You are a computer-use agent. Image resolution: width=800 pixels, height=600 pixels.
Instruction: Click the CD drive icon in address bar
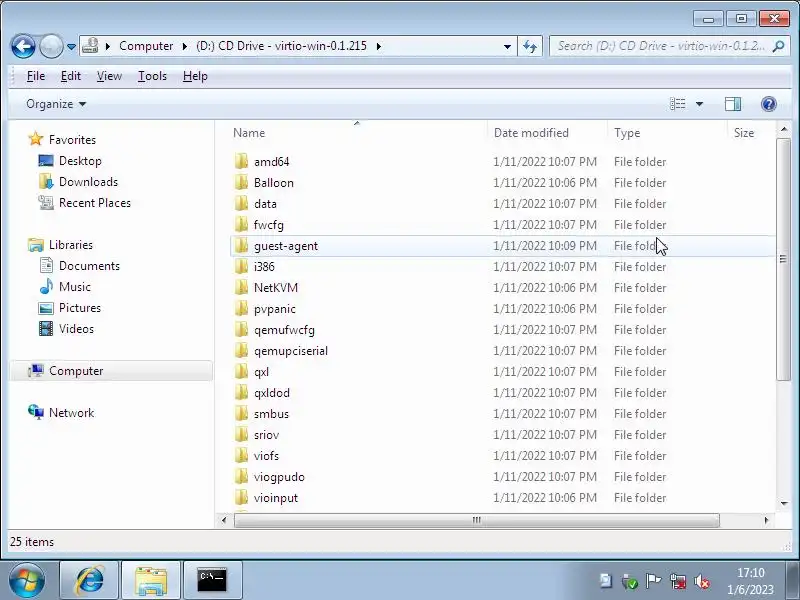(90, 46)
